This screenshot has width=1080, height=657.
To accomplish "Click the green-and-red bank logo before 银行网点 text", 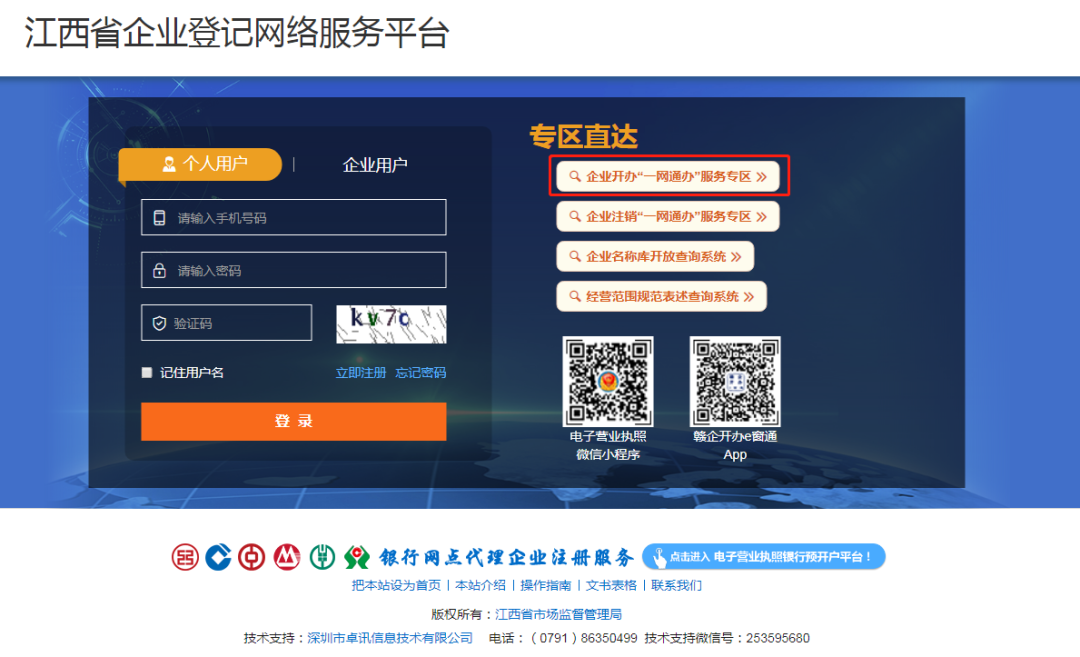I will (357, 557).
